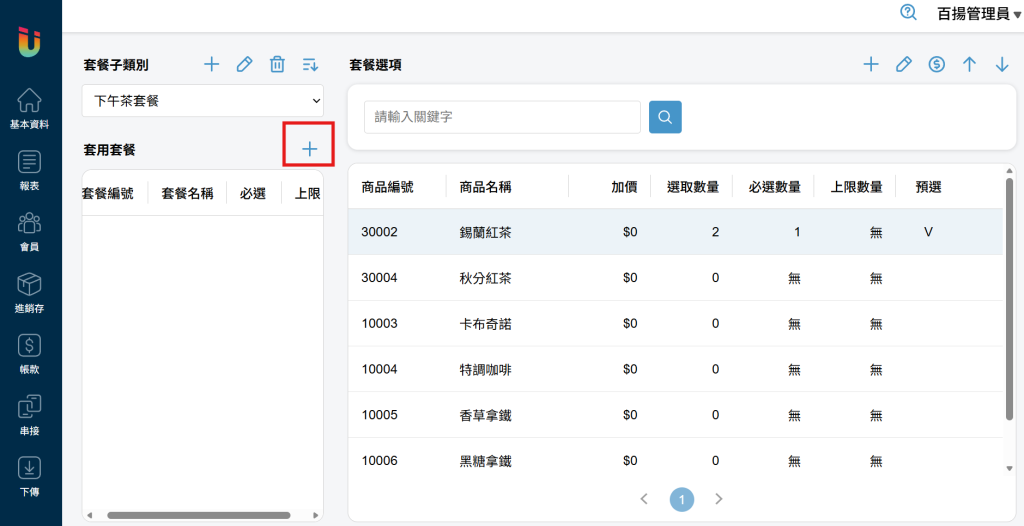The width and height of the screenshot is (1024, 526).
Task: Go to the next page arrow
Action: pyautogui.click(x=718, y=498)
